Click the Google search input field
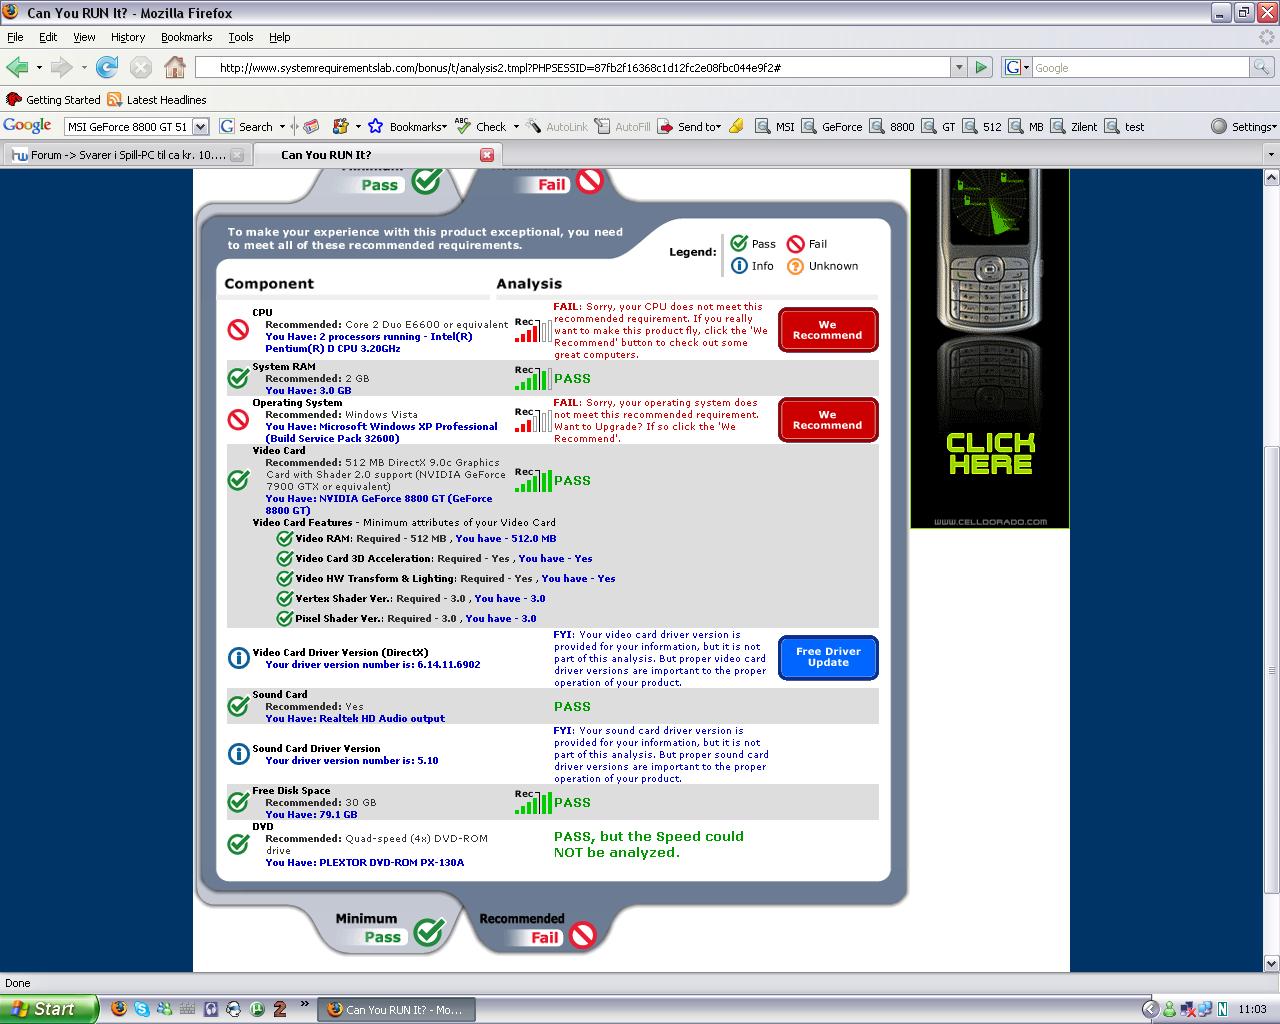 (x=1140, y=67)
